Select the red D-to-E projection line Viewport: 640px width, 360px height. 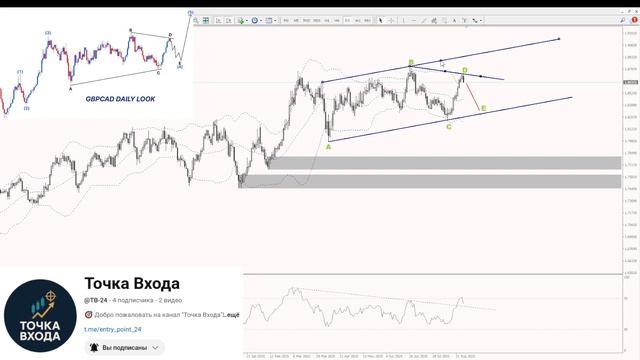point(473,96)
